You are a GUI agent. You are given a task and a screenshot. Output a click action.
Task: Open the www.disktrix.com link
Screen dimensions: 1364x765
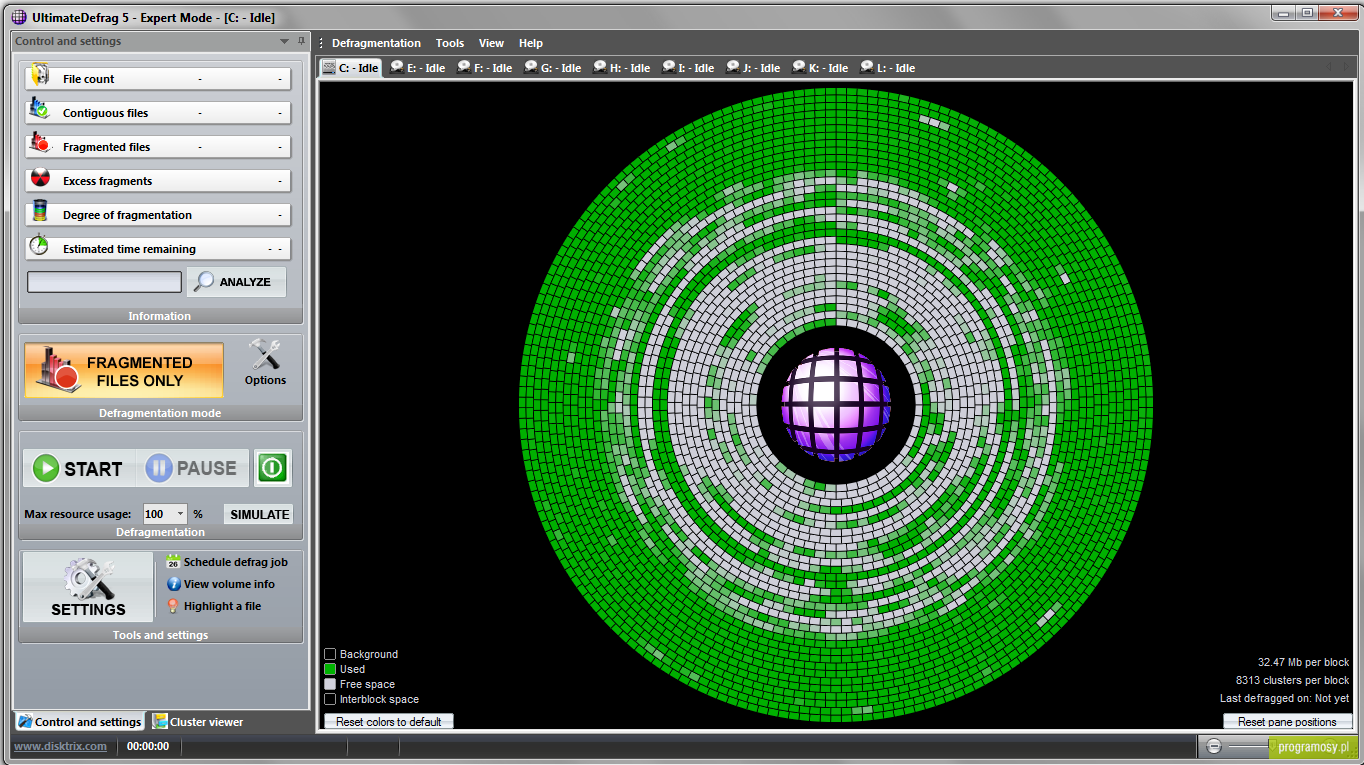(60, 746)
